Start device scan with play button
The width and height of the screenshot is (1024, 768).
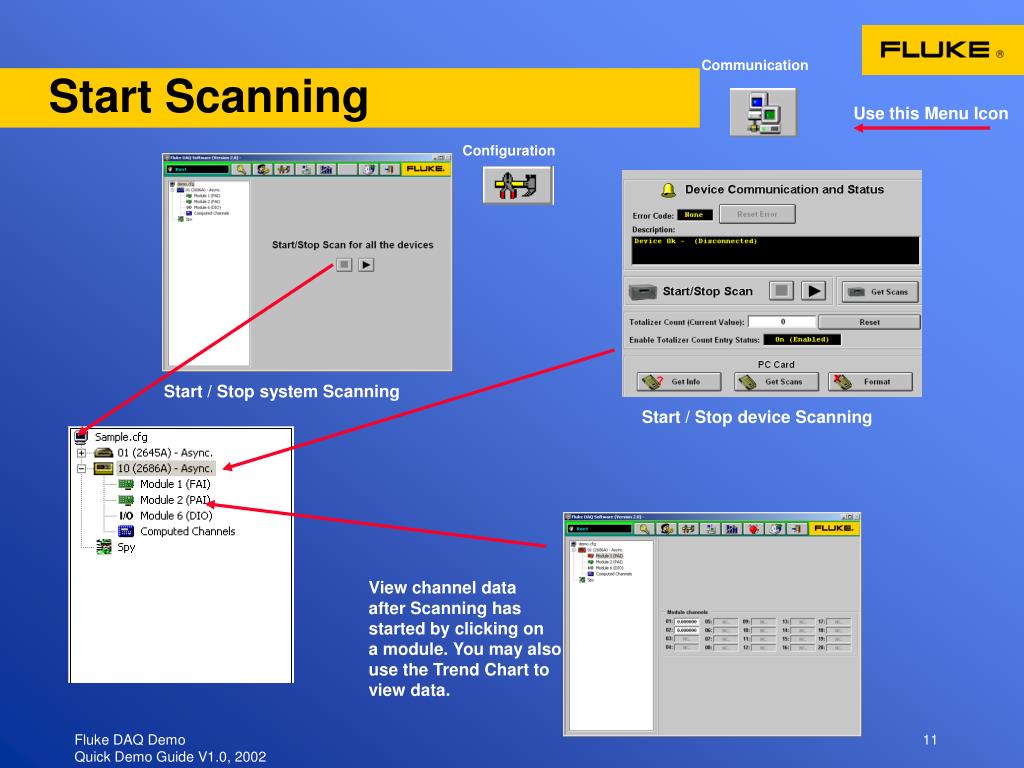pyautogui.click(x=813, y=291)
